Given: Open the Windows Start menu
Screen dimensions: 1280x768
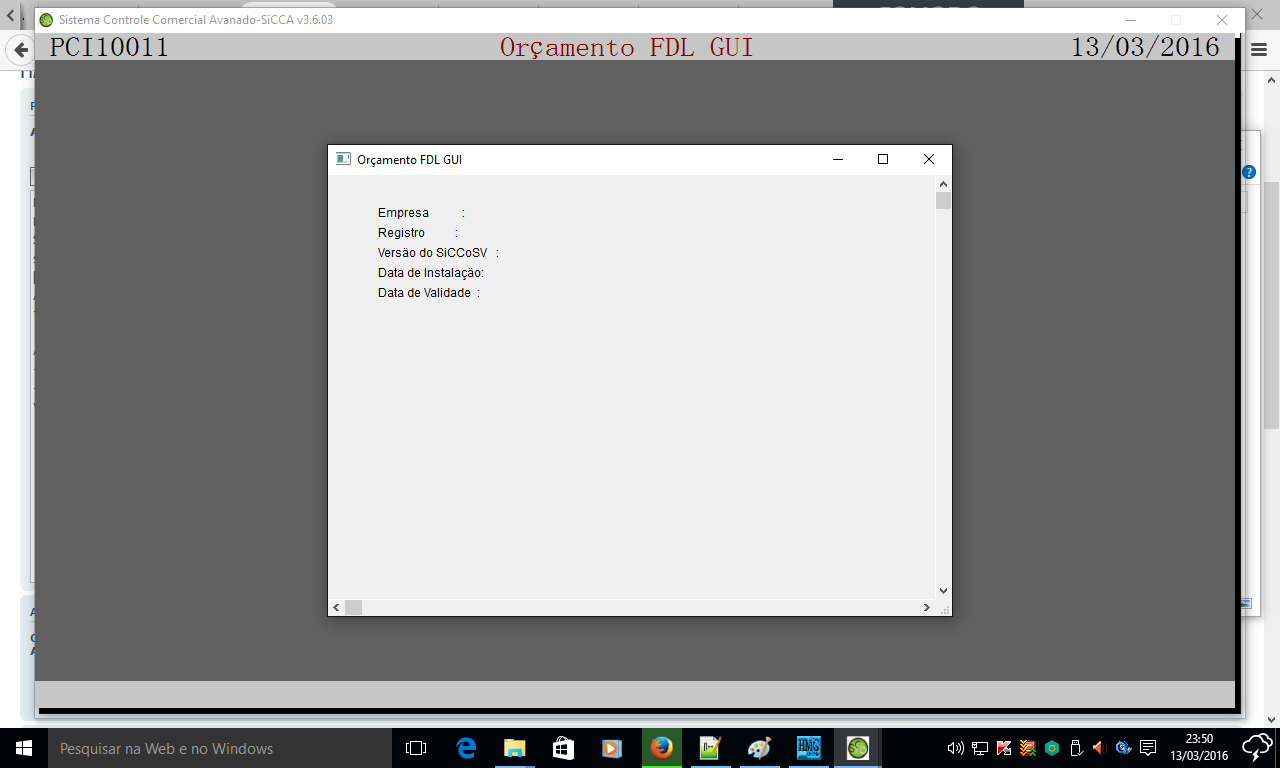Looking at the screenshot, I should coord(23,748).
